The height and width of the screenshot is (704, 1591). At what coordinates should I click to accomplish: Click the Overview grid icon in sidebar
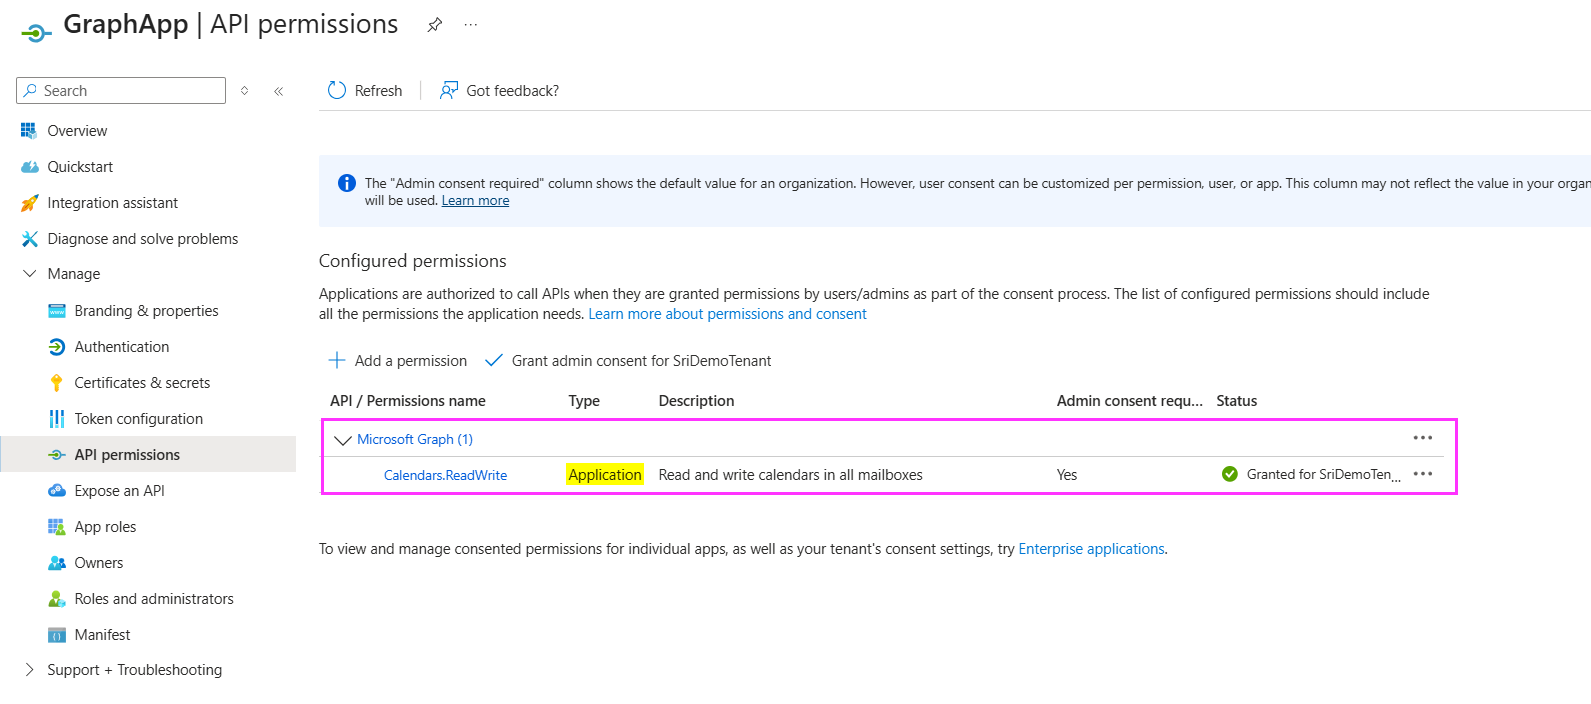(29, 131)
